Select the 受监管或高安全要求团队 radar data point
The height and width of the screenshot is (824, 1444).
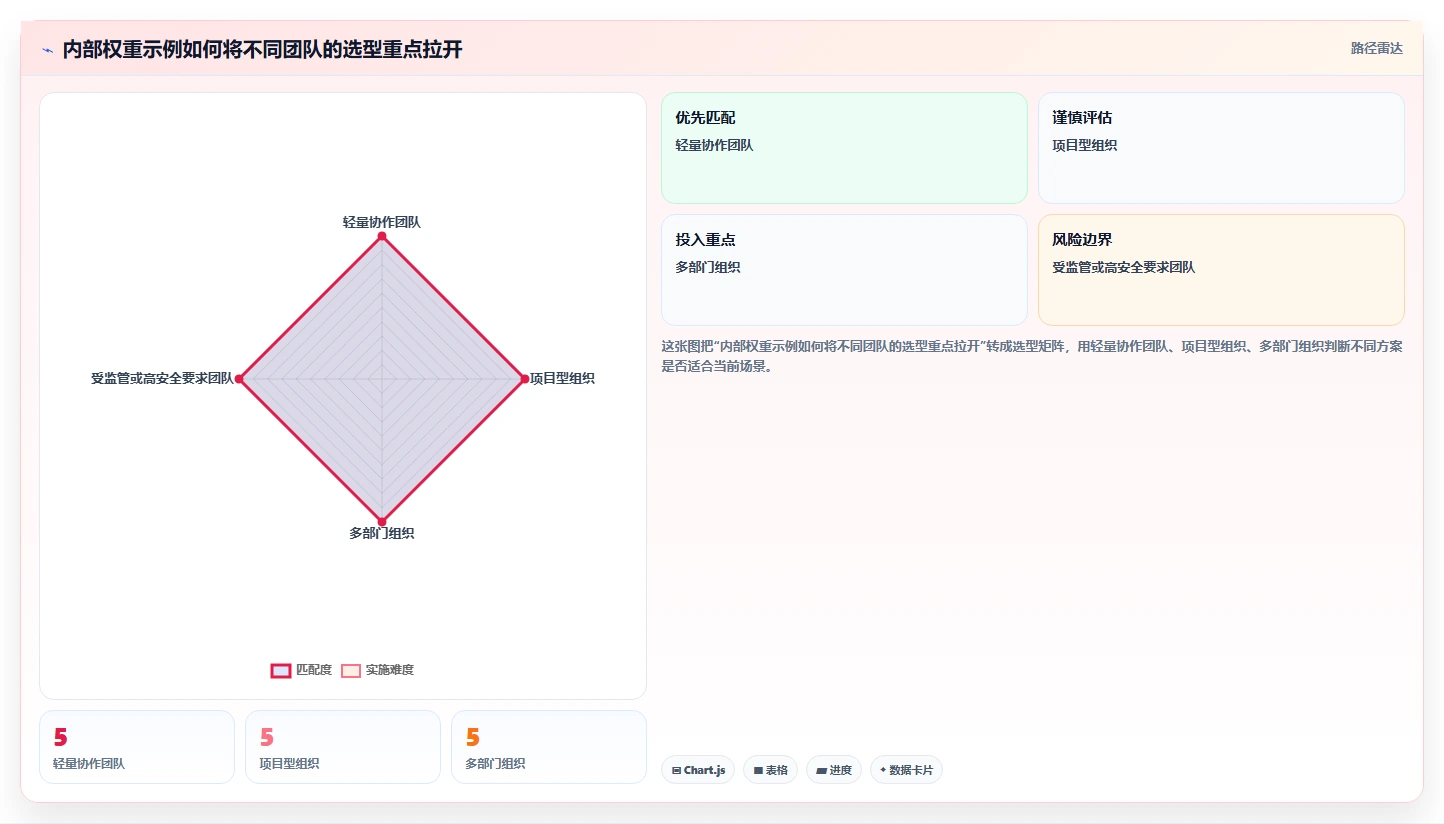239,379
